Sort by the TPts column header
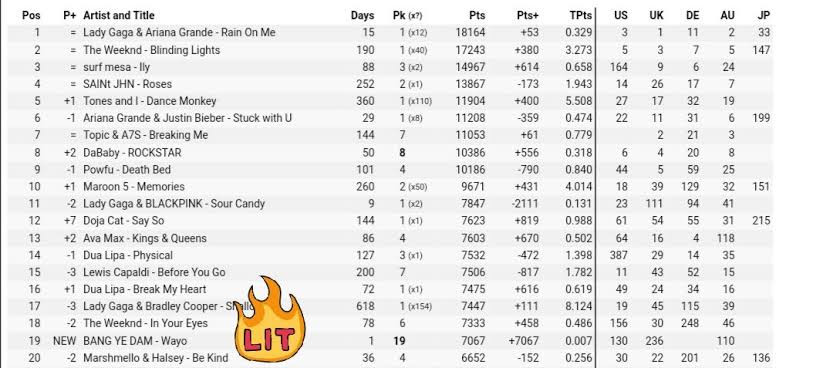Image resolution: width=833 pixels, height=368 pixels. coord(581,15)
